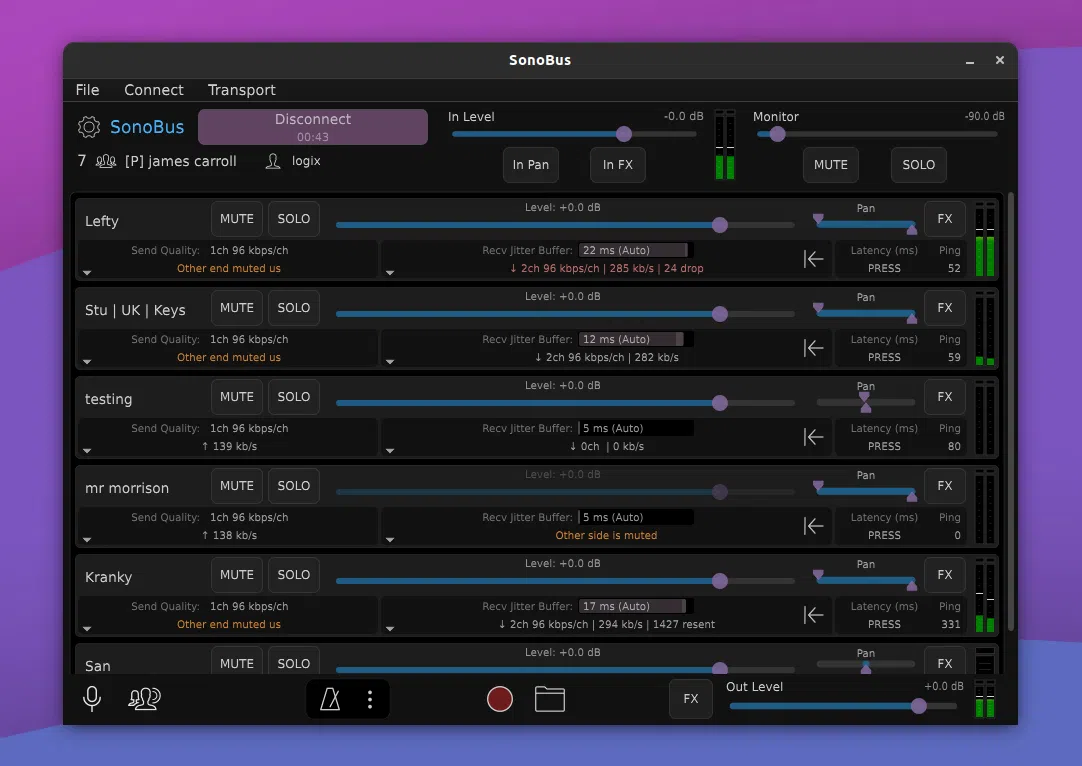The image size is (1082, 766).
Task: Click Kranky's Recv Jitter Buffer value field
Action: (634, 605)
